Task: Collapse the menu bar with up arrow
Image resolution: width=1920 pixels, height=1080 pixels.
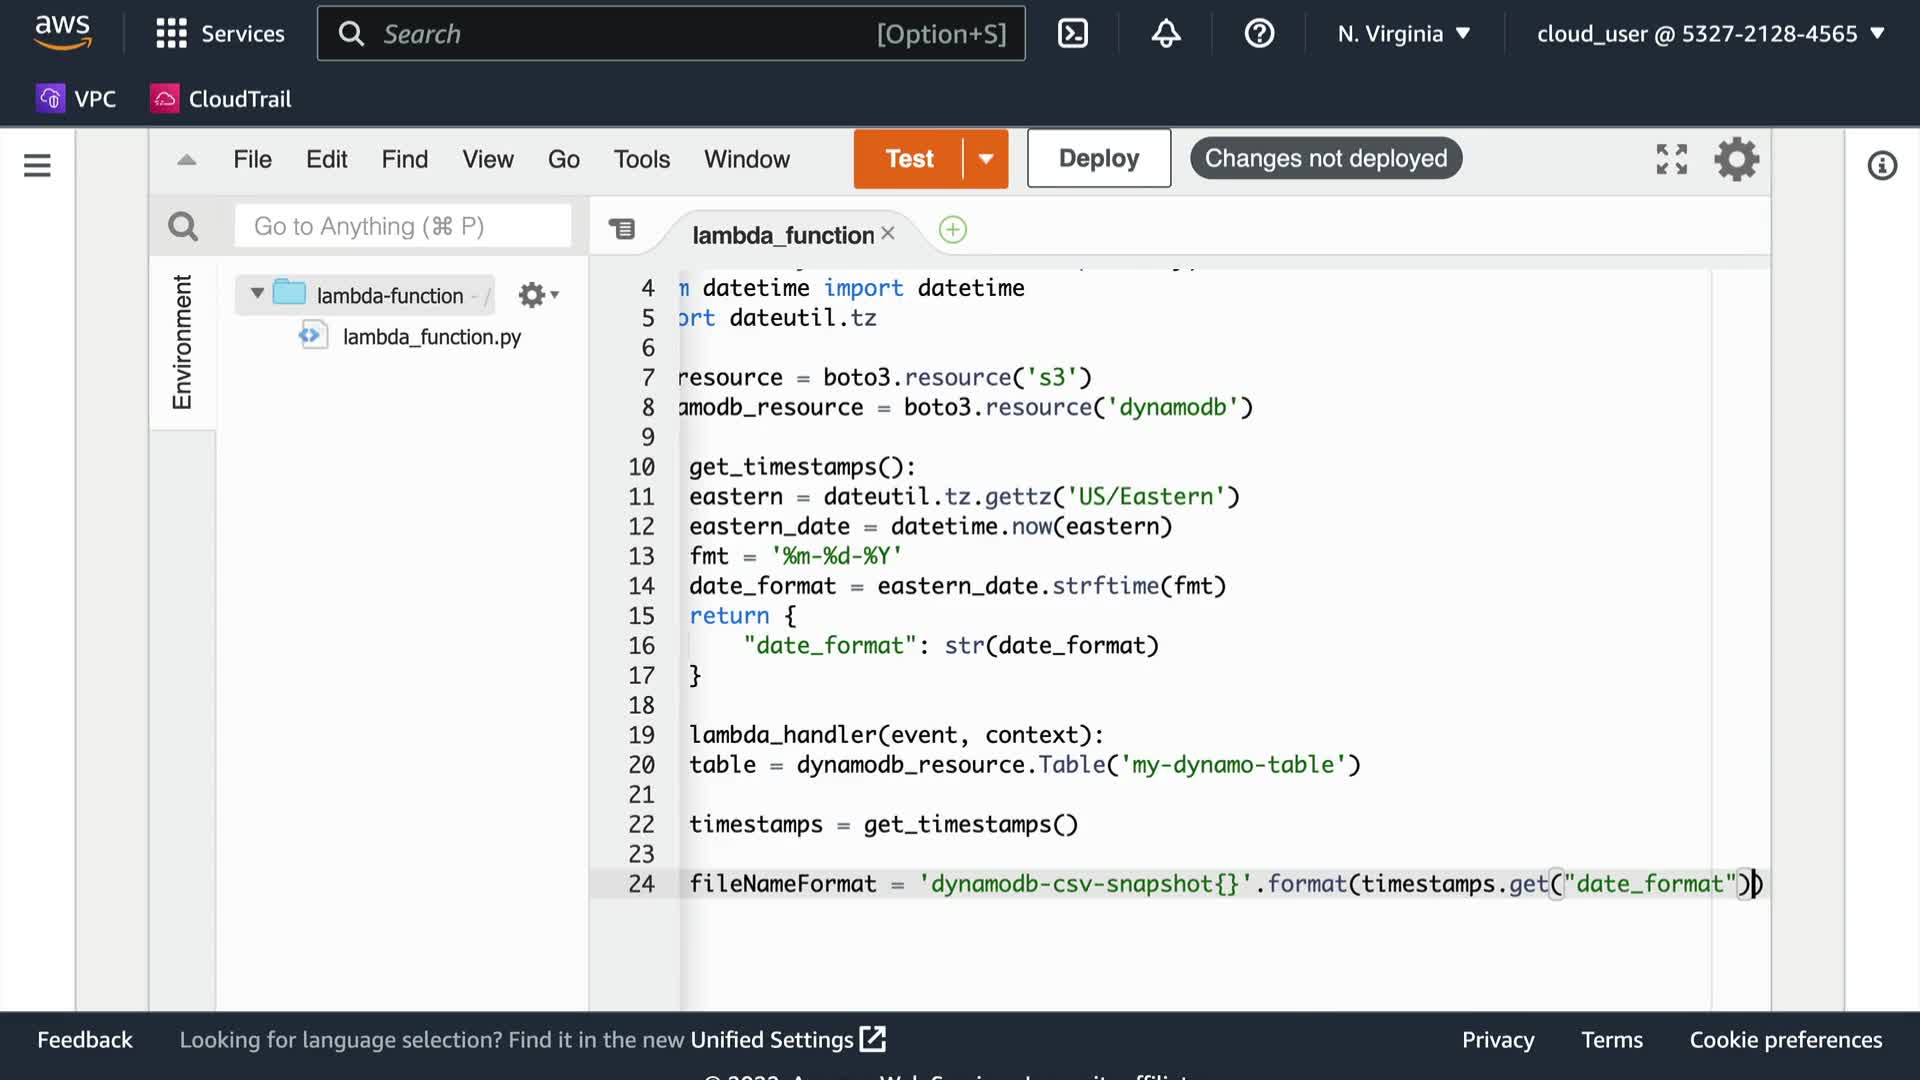Action: [187, 160]
